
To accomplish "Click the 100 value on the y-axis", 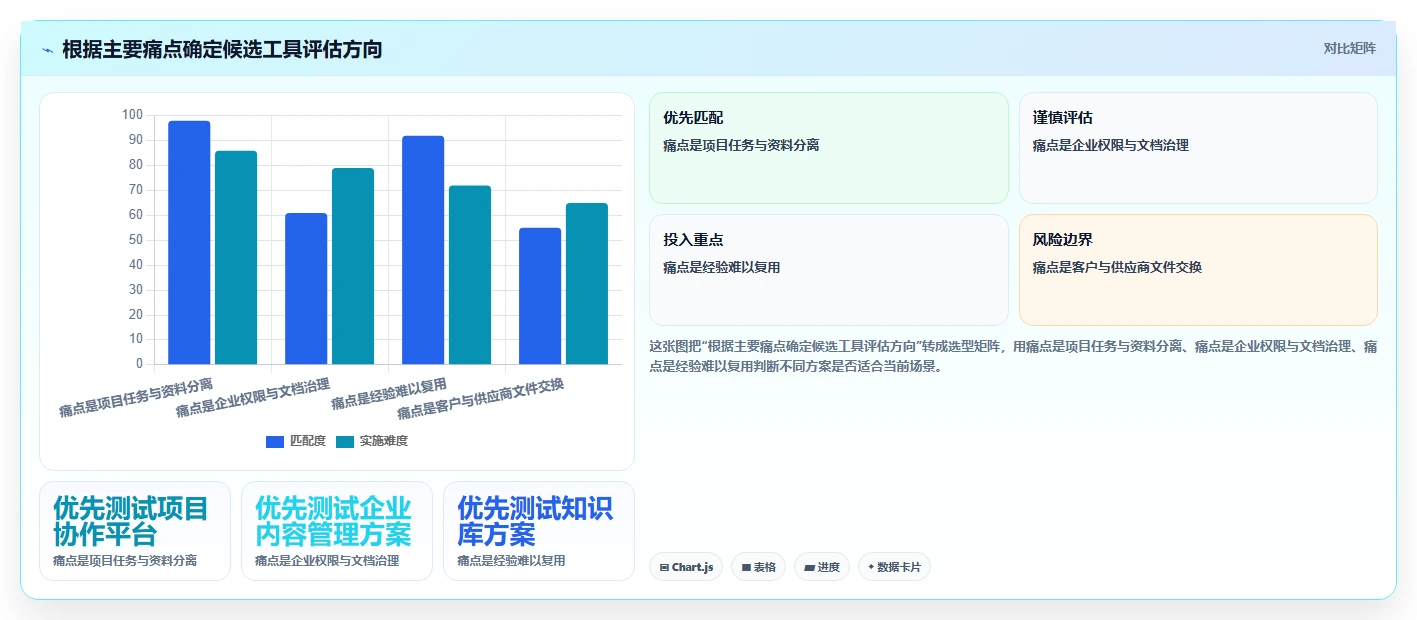I will click(133, 115).
